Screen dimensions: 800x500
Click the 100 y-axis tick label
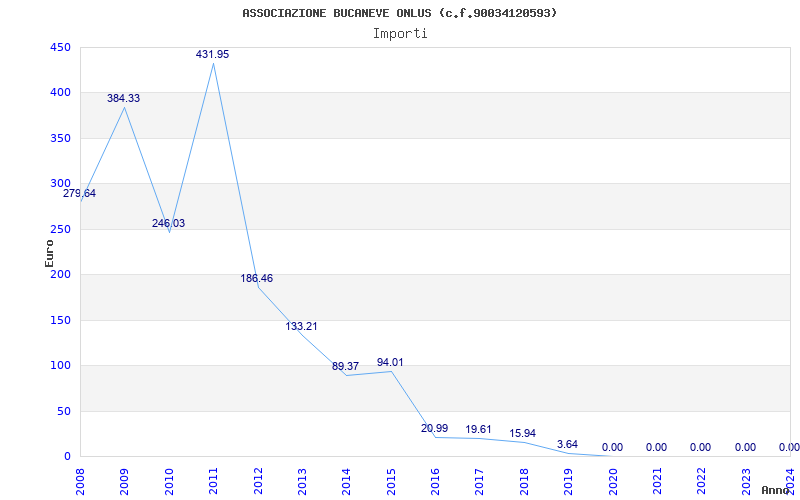[60, 366]
